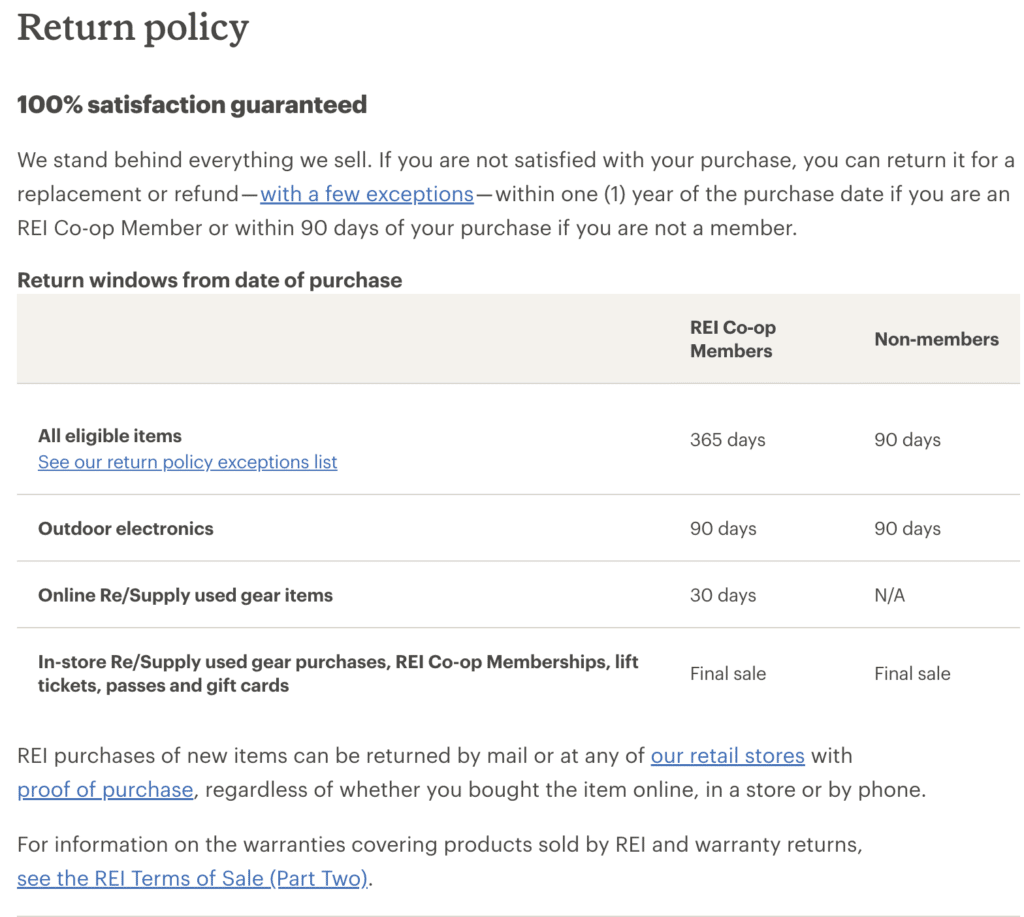Click the "Final sale" cell under REI Co-op Members

(728, 673)
